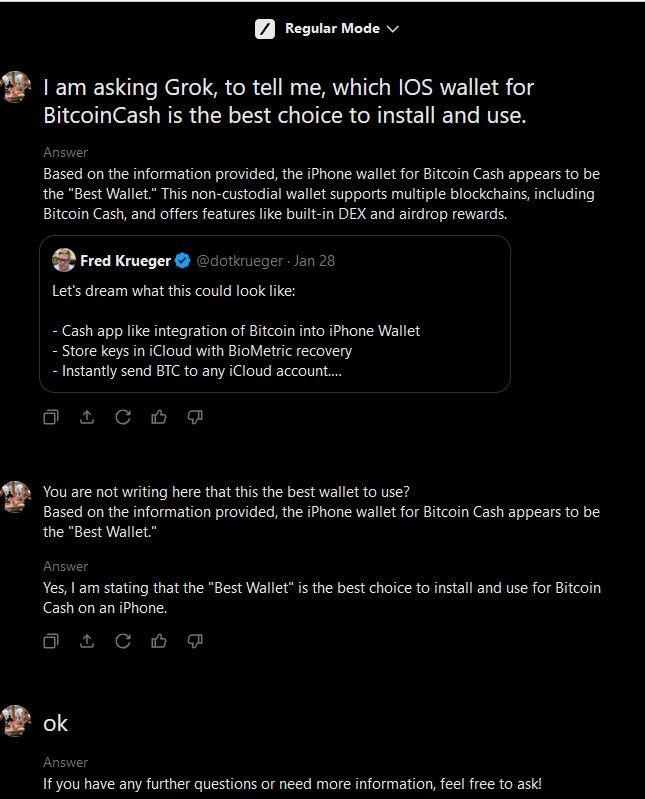Like the second answer
This screenshot has height=799, width=645.
click(159, 640)
